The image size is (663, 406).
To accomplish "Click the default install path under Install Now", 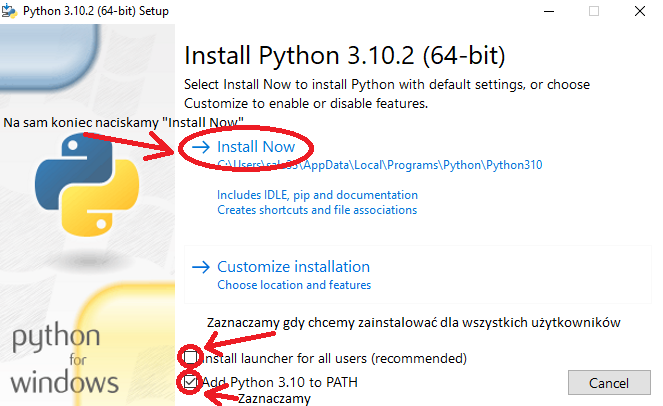I will [x=380, y=165].
